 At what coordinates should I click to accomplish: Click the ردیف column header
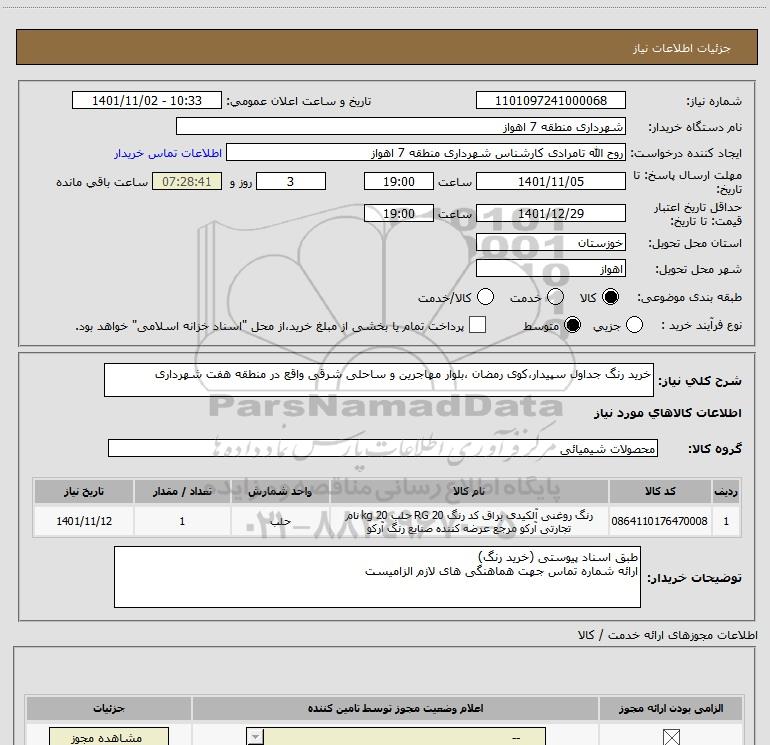tap(726, 492)
